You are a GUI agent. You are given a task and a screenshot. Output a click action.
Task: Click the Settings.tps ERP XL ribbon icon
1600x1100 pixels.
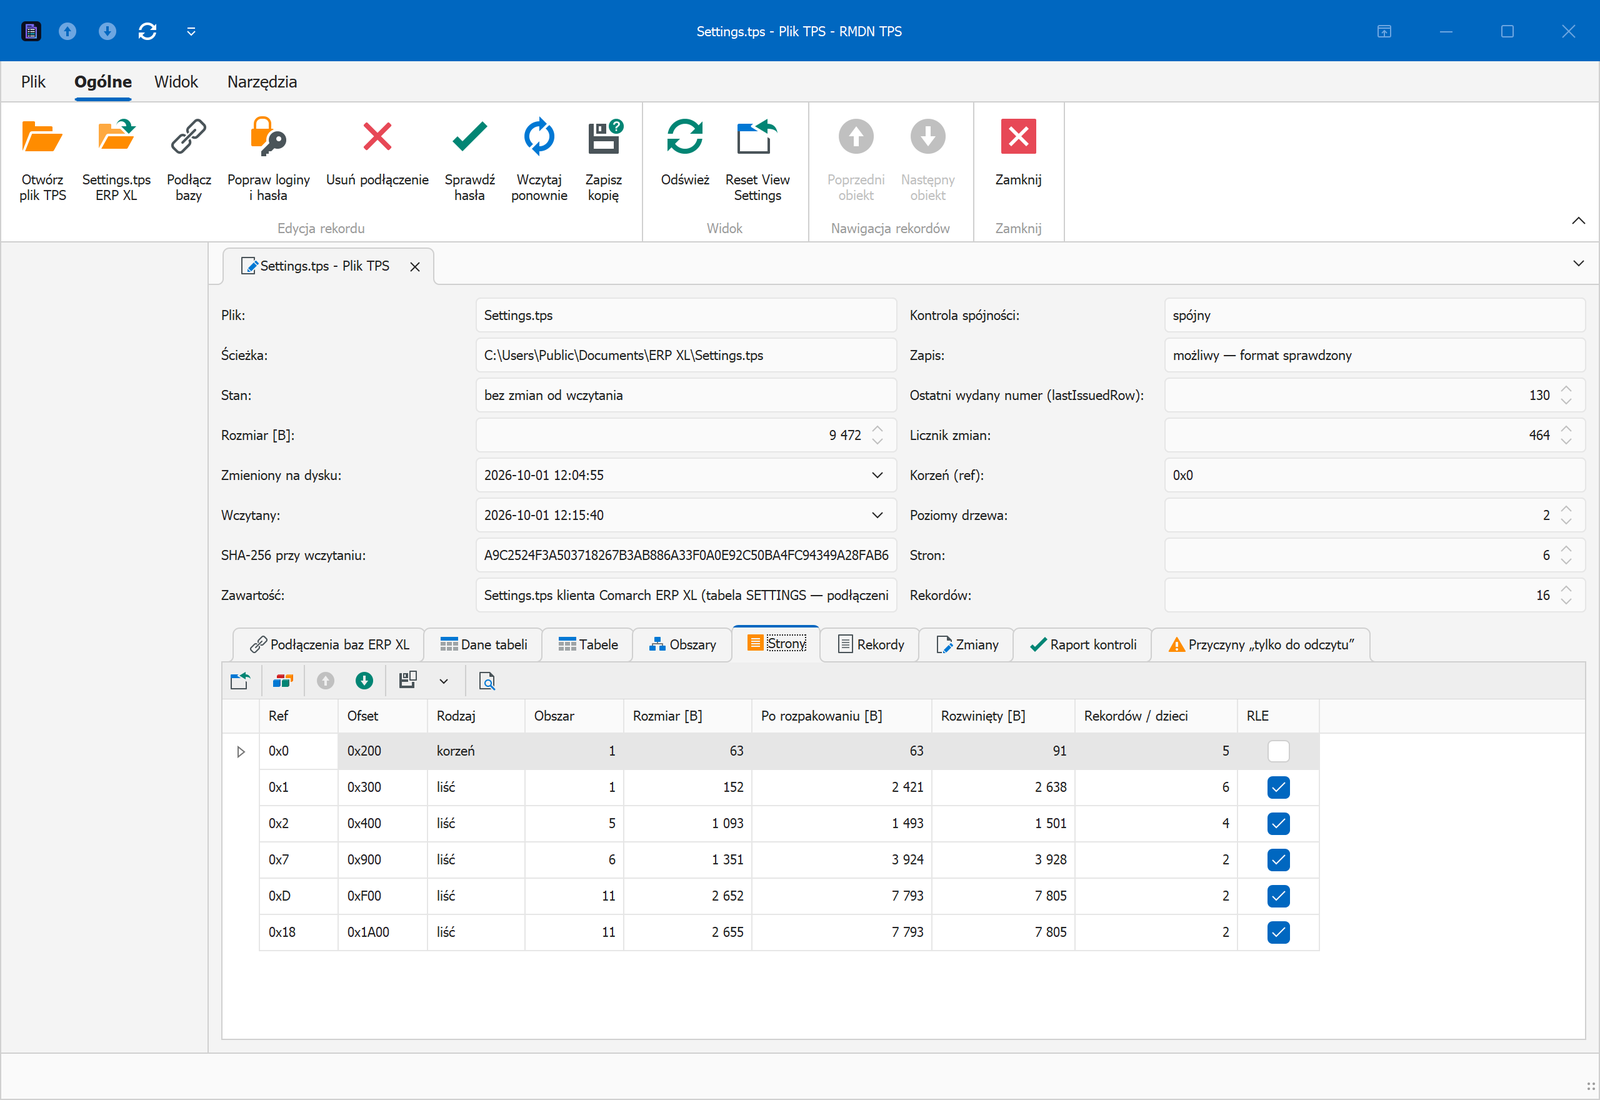(x=116, y=137)
